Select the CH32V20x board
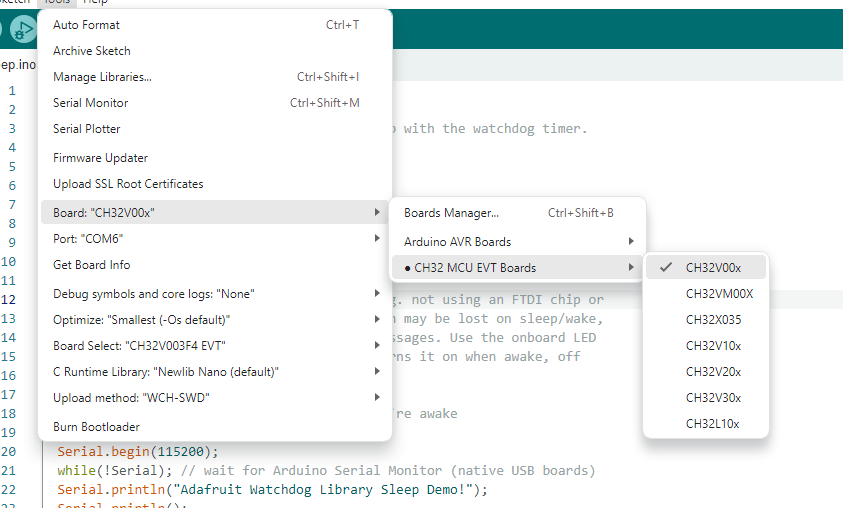The image size is (843, 508). pos(712,371)
